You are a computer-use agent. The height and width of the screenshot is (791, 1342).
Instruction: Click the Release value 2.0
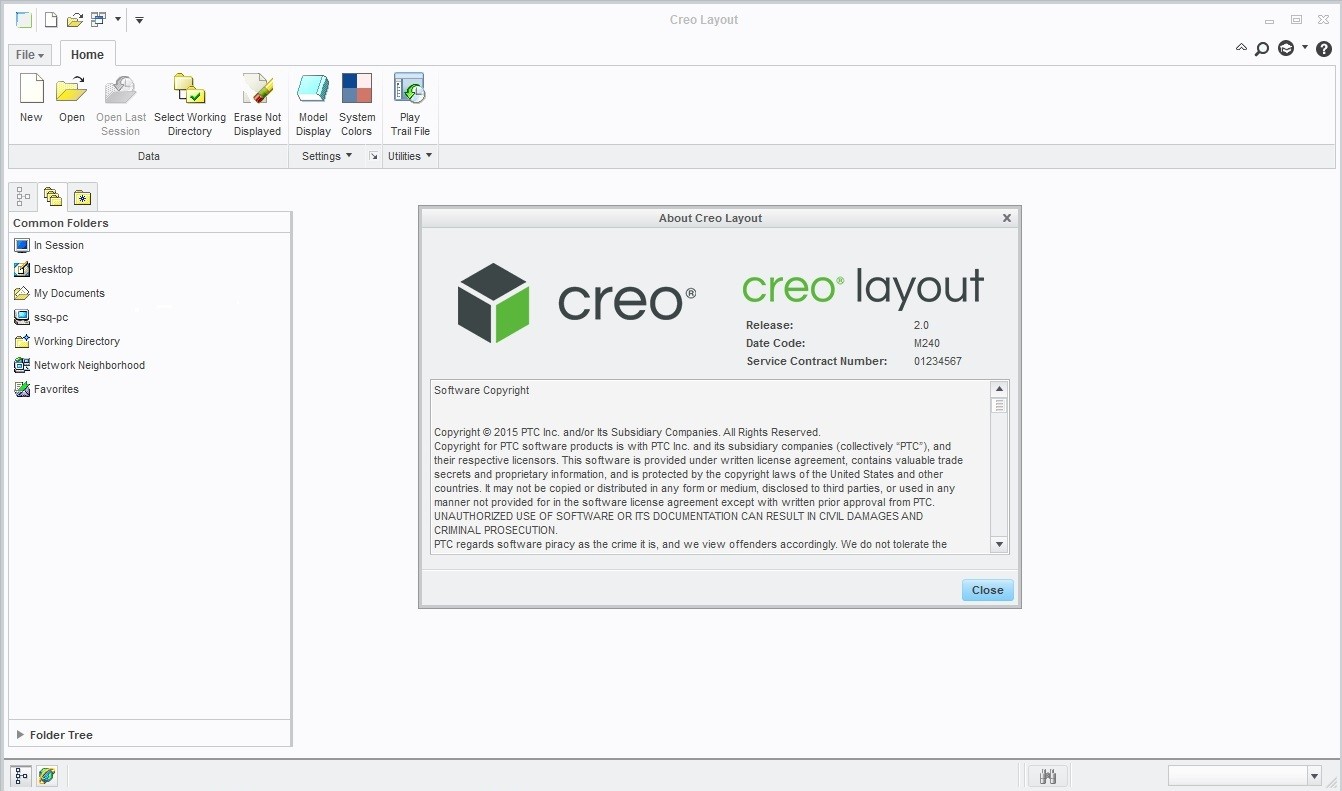click(x=921, y=325)
